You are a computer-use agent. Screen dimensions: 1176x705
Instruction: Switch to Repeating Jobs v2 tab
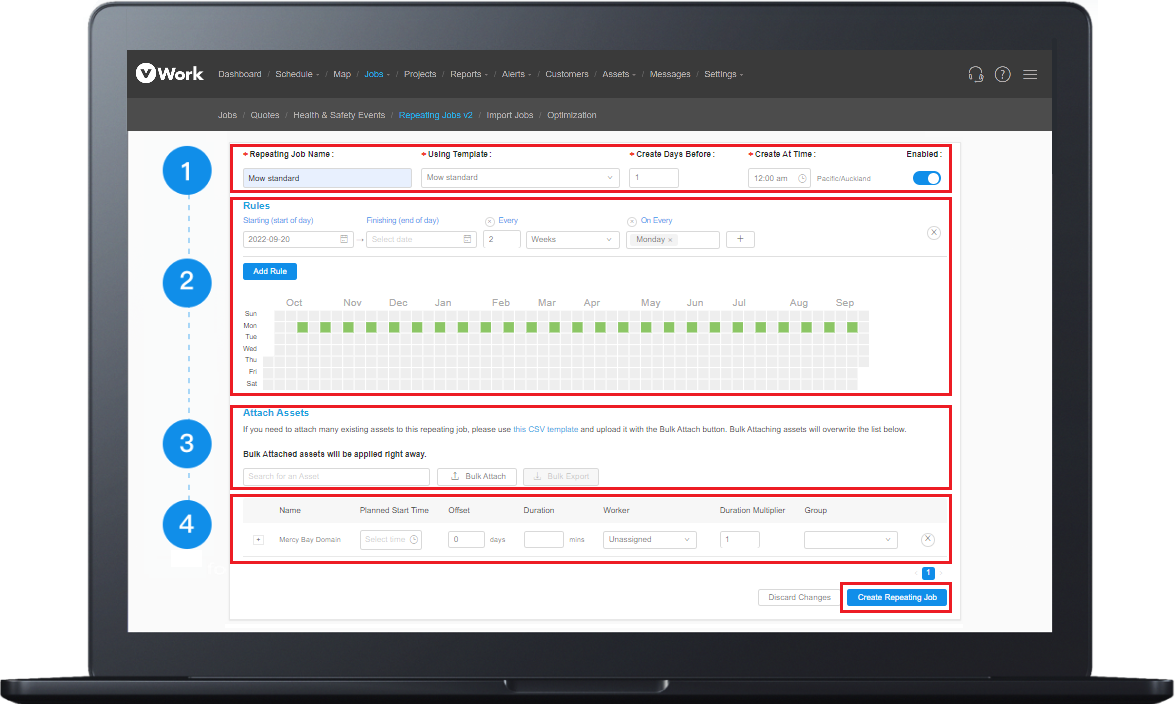436,116
